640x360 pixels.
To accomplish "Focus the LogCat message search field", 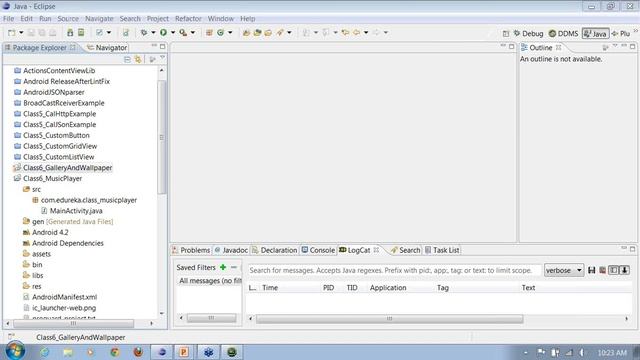I will pyautogui.click(x=394, y=270).
